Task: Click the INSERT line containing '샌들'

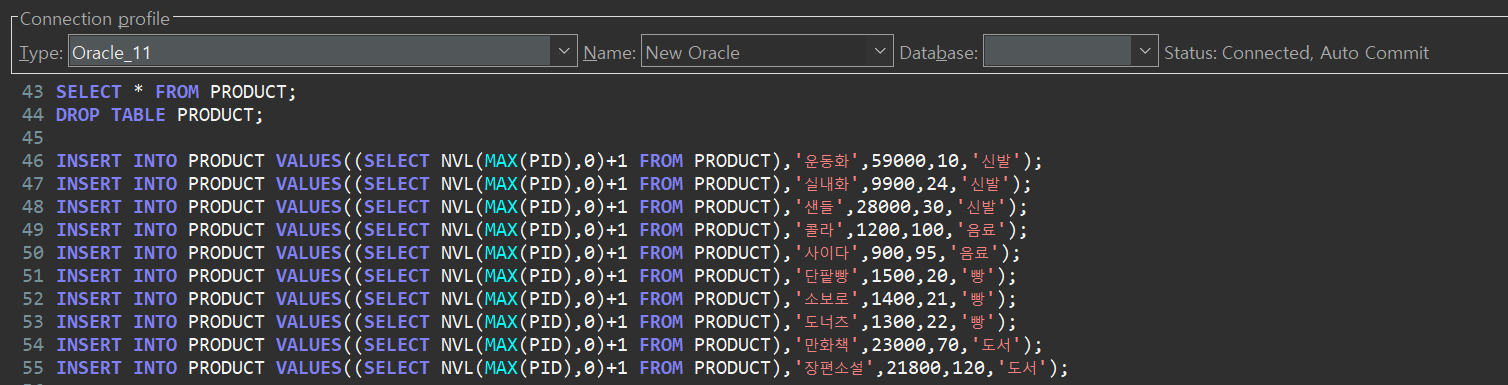Action: pos(542,207)
